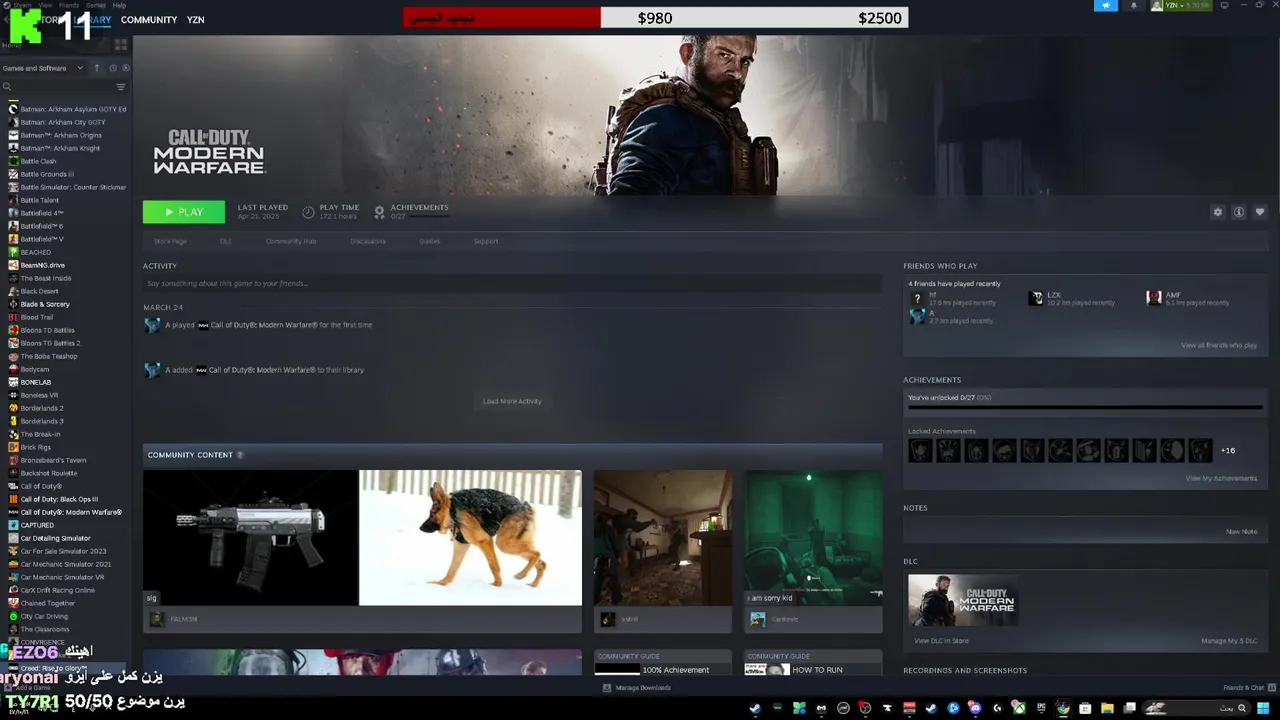Click the library search field

[x=58, y=87]
